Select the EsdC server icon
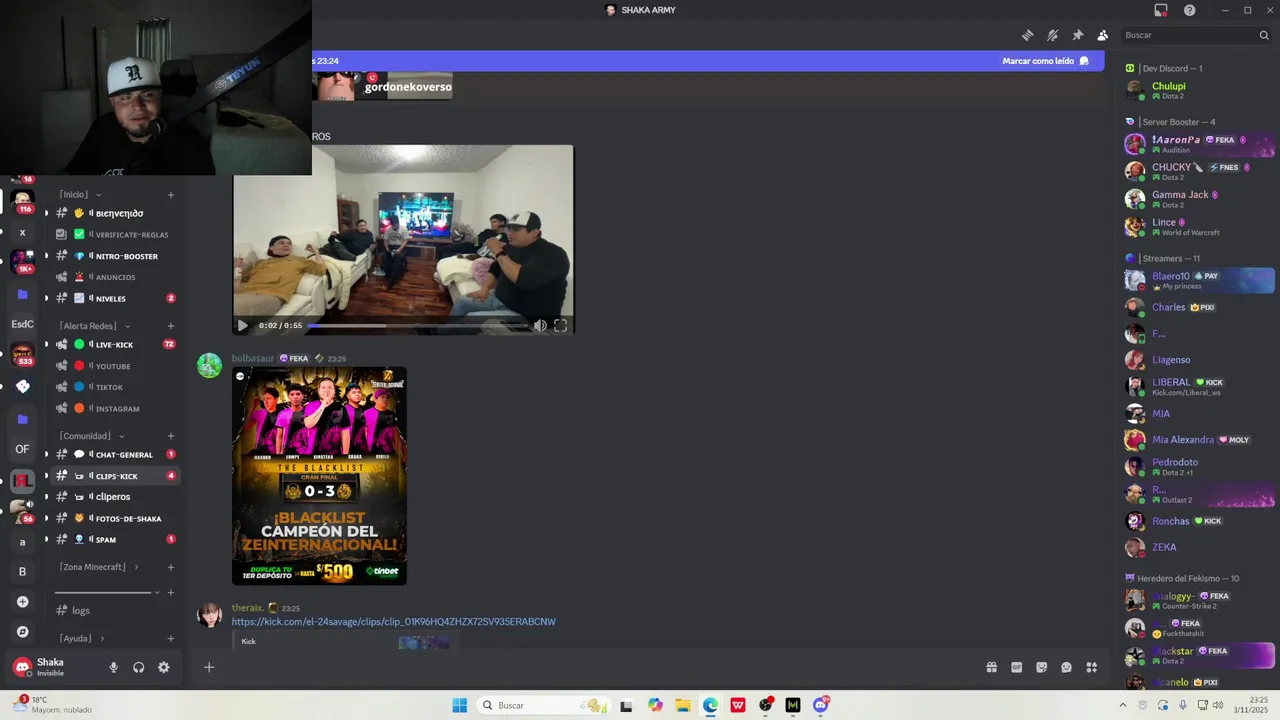 [x=22, y=324]
